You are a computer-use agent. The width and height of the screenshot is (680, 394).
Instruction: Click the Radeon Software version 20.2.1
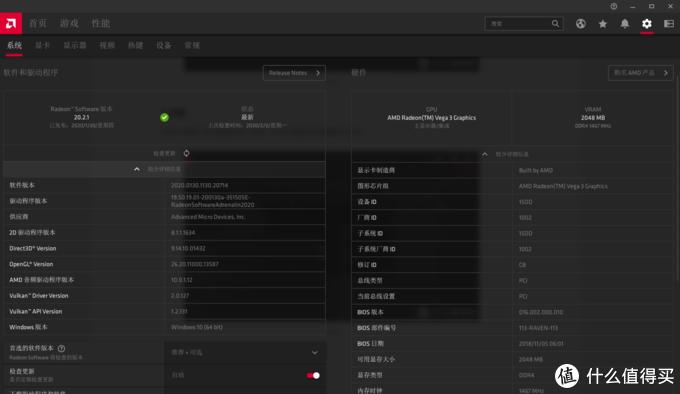82,117
